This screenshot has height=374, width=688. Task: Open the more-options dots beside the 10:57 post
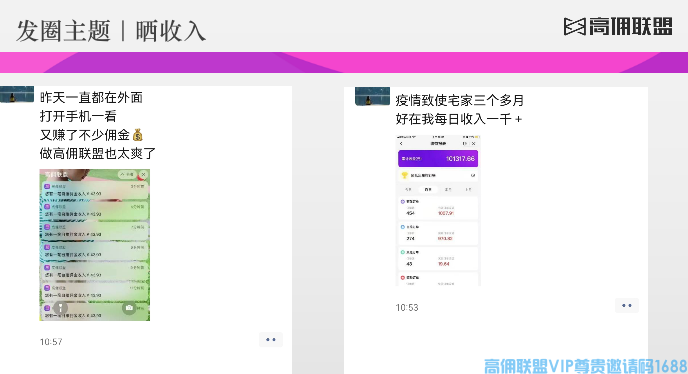pyautogui.click(x=271, y=339)
